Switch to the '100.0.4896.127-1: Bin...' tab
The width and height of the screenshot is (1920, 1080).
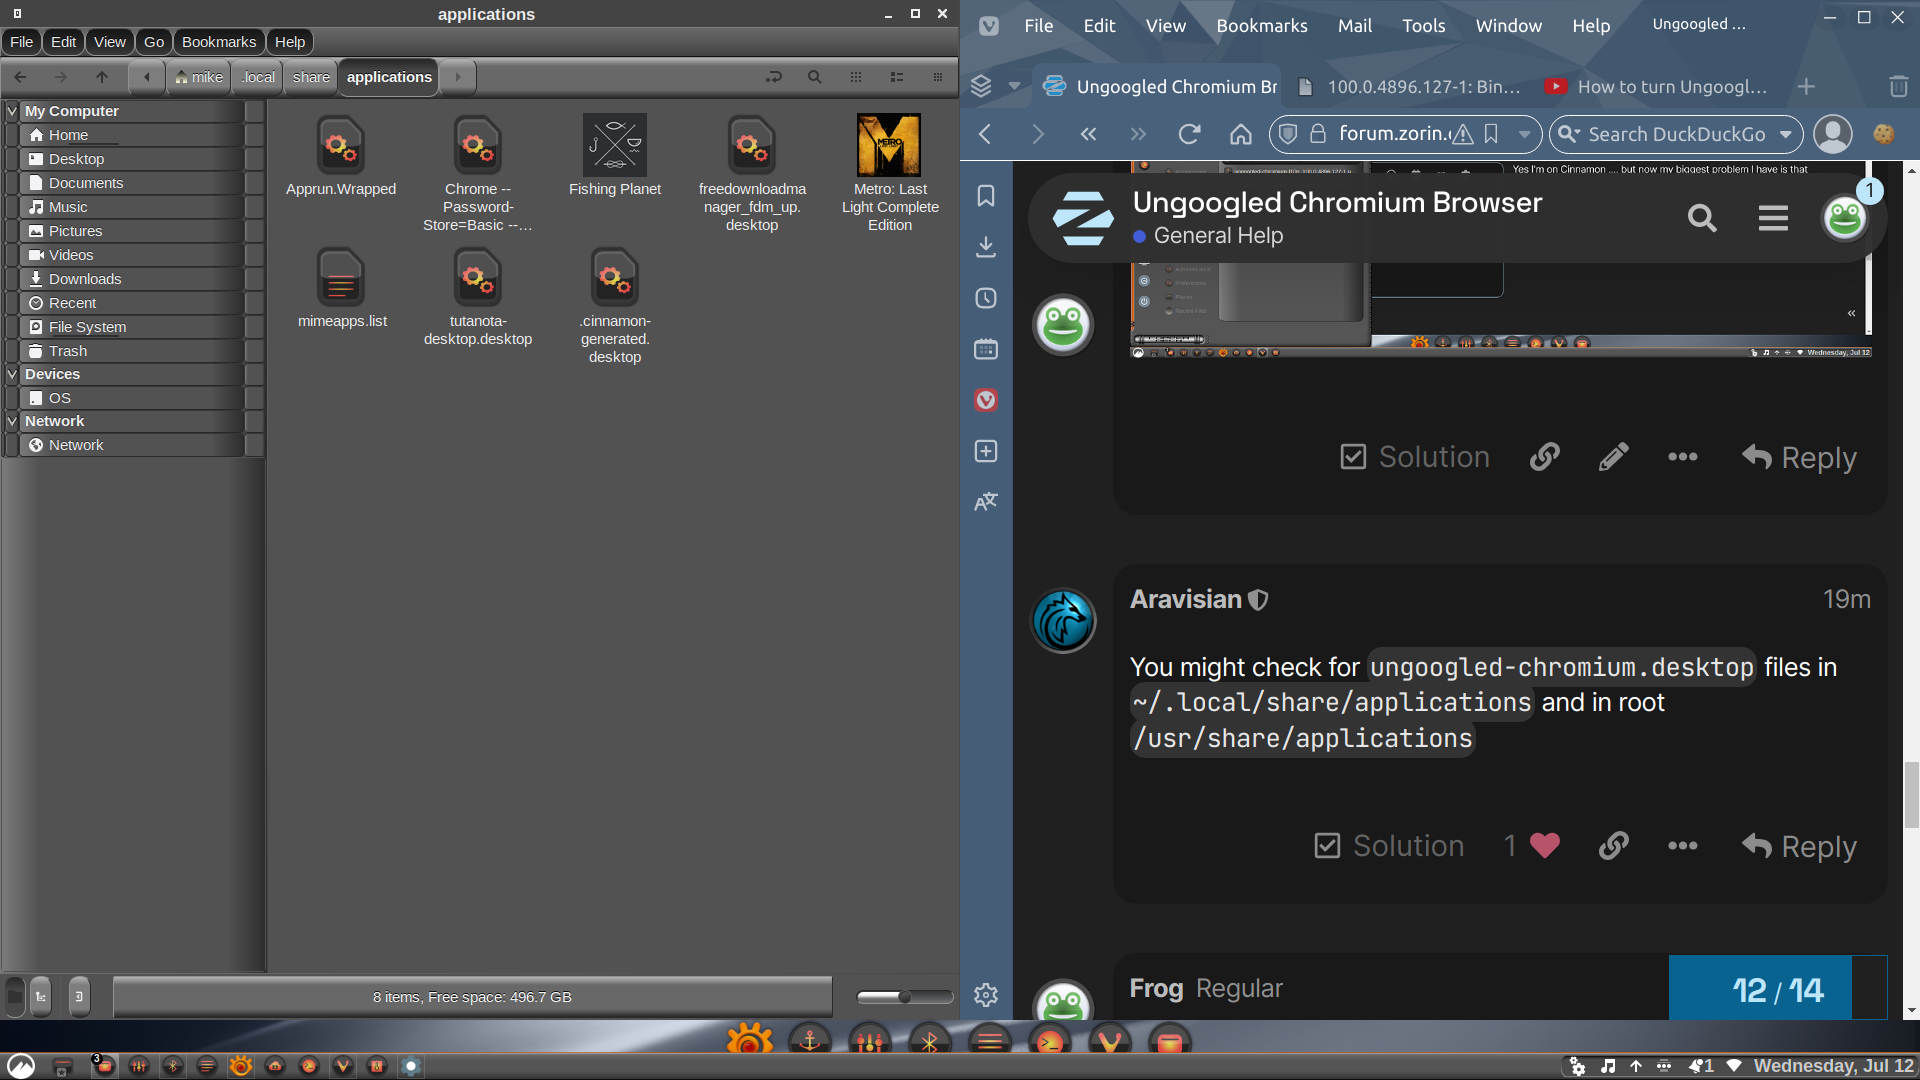pyautogui.click(x=1410, y=87)
